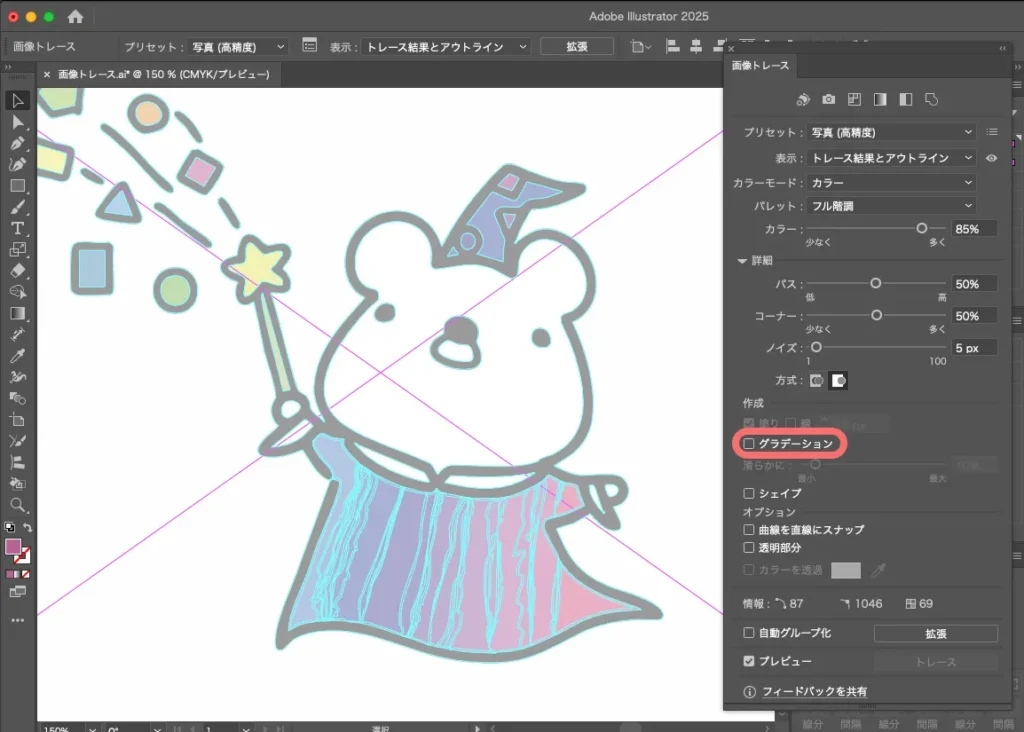Click the Auto-Color preset icon in Image Trace
The image size is (1024, 732).
coord(803,100)
